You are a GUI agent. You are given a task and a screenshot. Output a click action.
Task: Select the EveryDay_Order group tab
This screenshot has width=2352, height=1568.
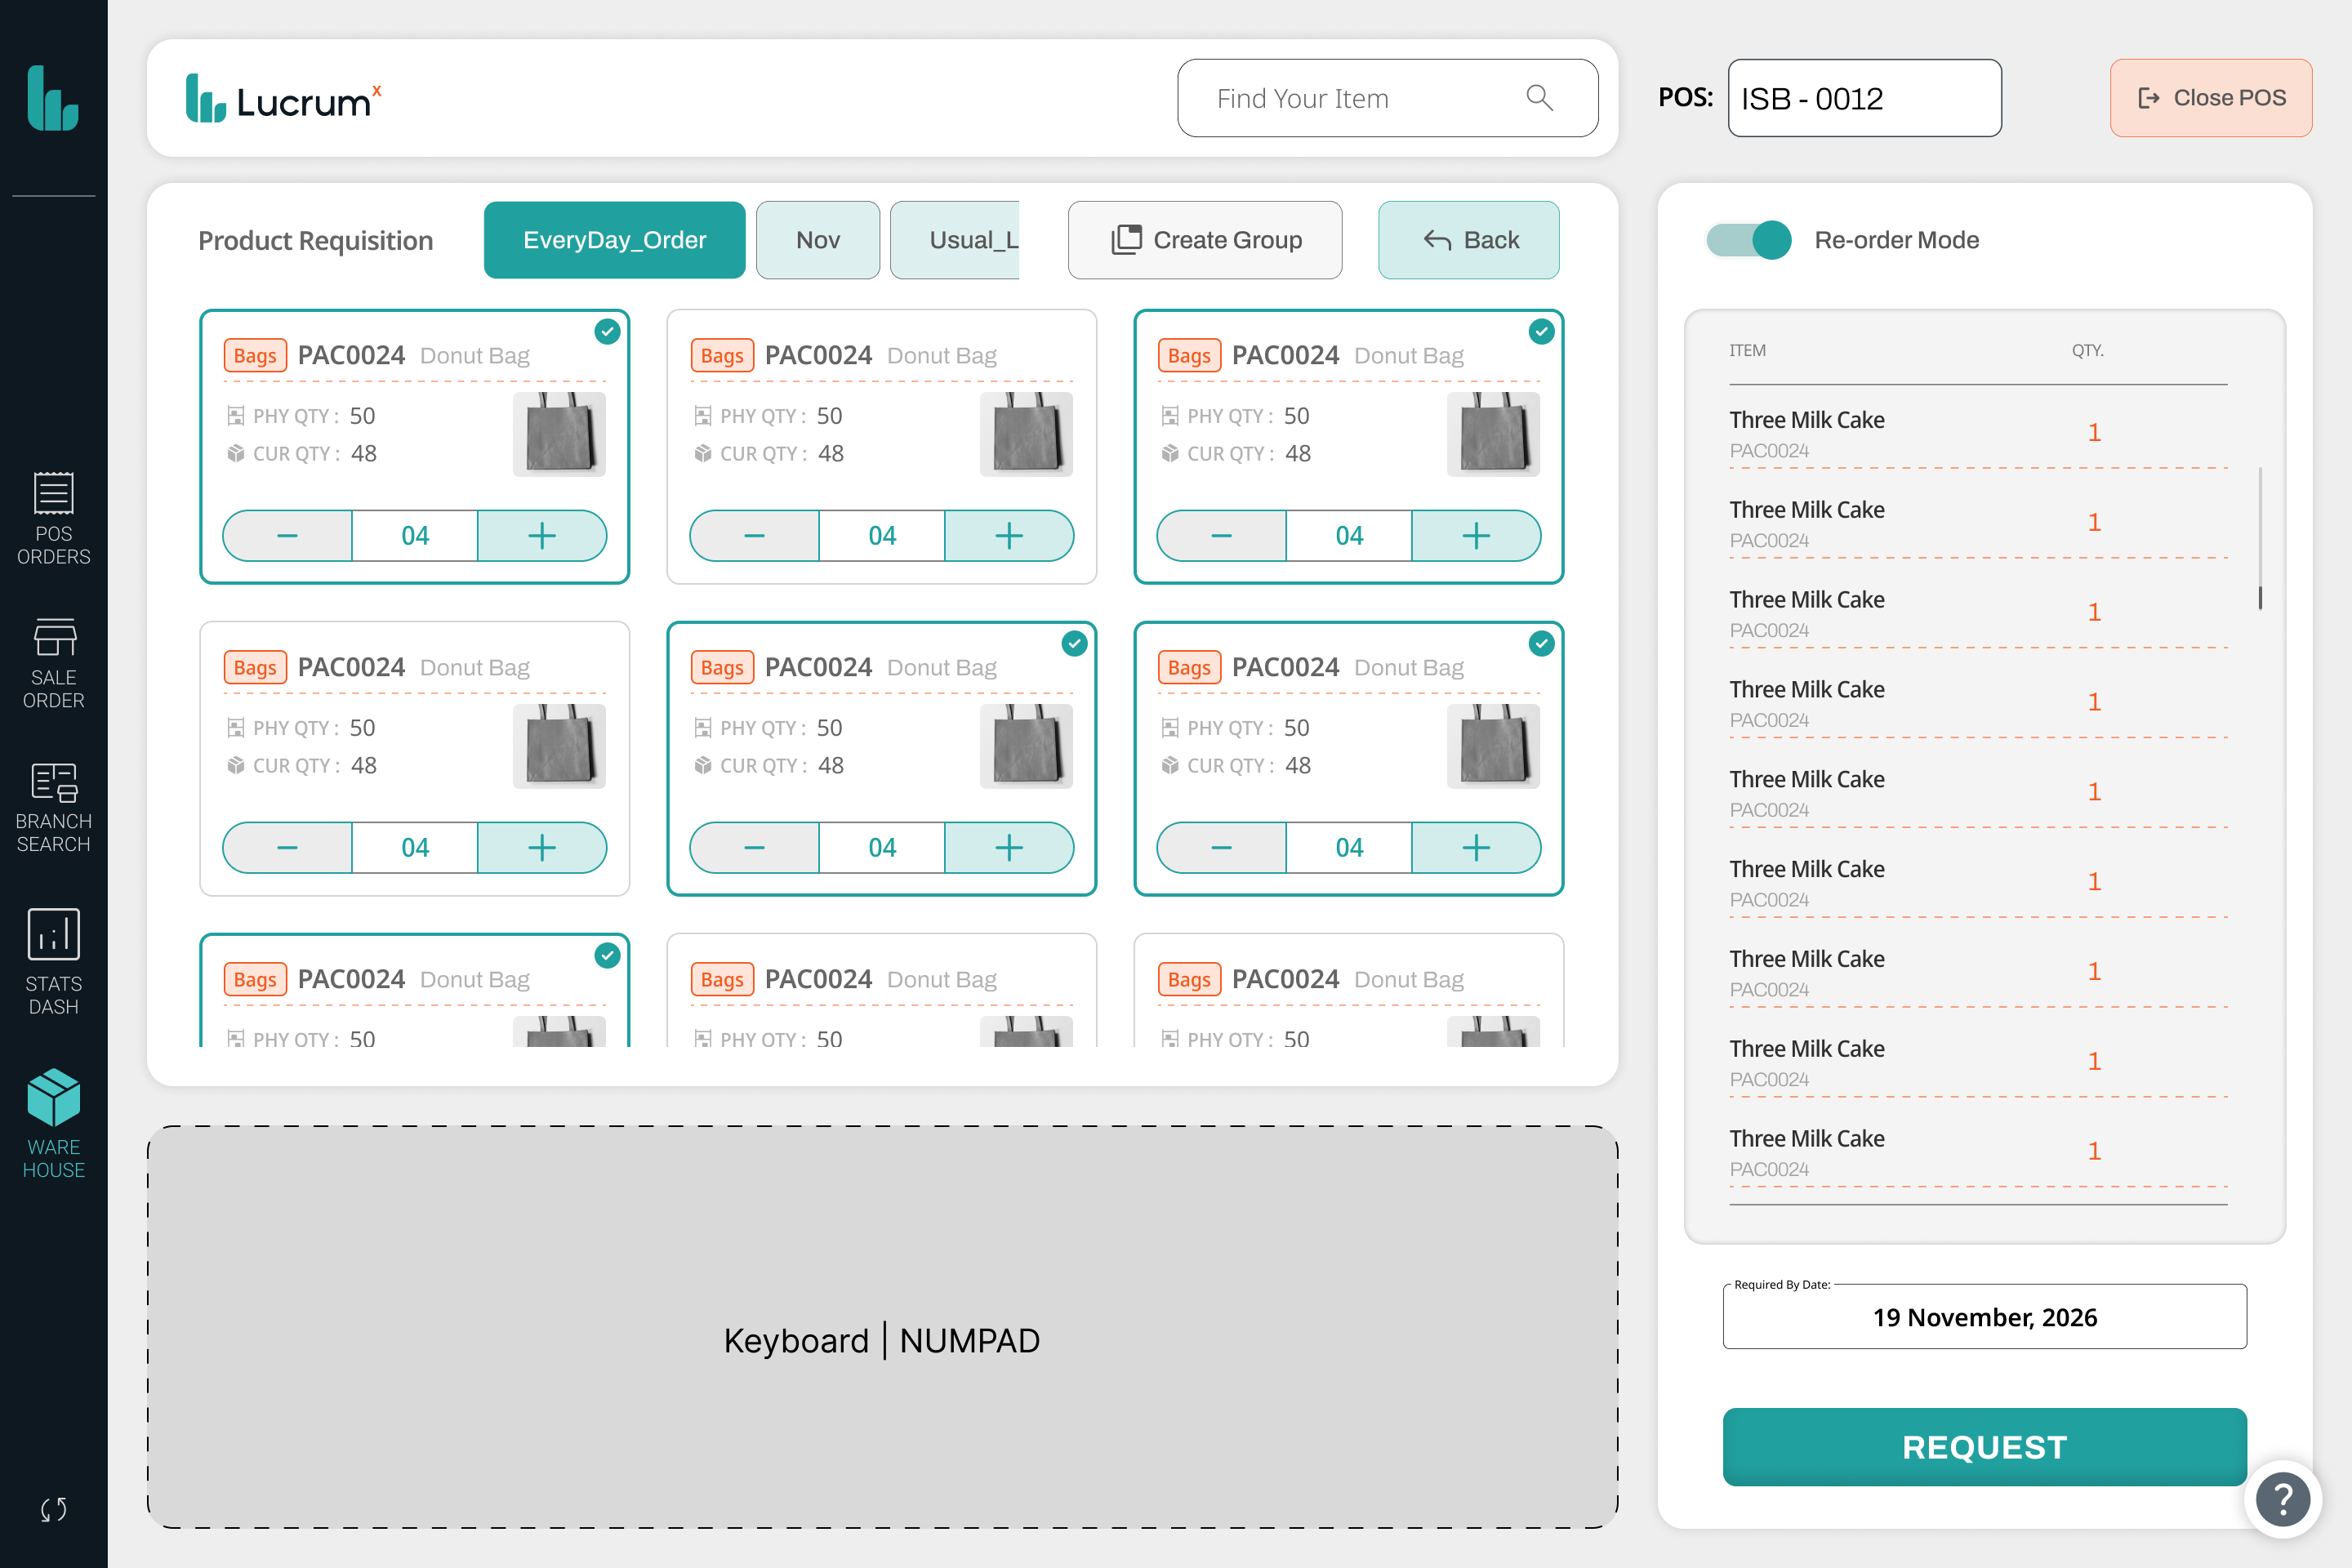pyautogui.click(x=614, y=240)
